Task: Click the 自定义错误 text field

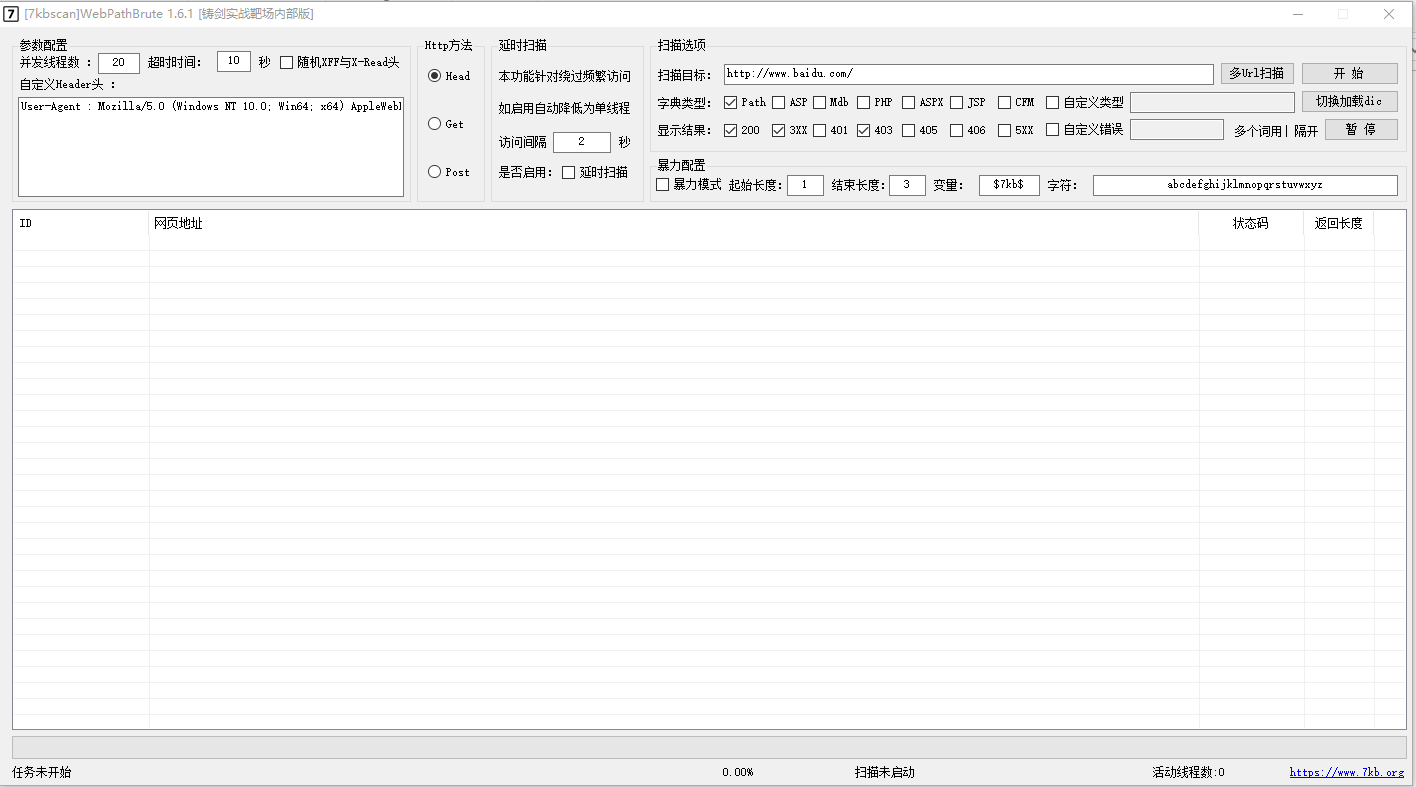Action: [1177, 130]
